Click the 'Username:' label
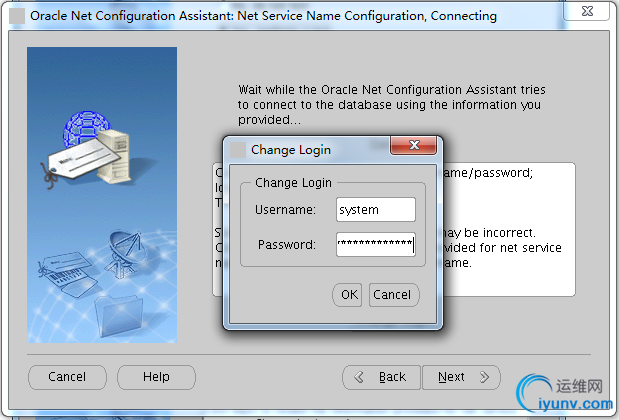619x420 pixels. [x=285, y=210]
